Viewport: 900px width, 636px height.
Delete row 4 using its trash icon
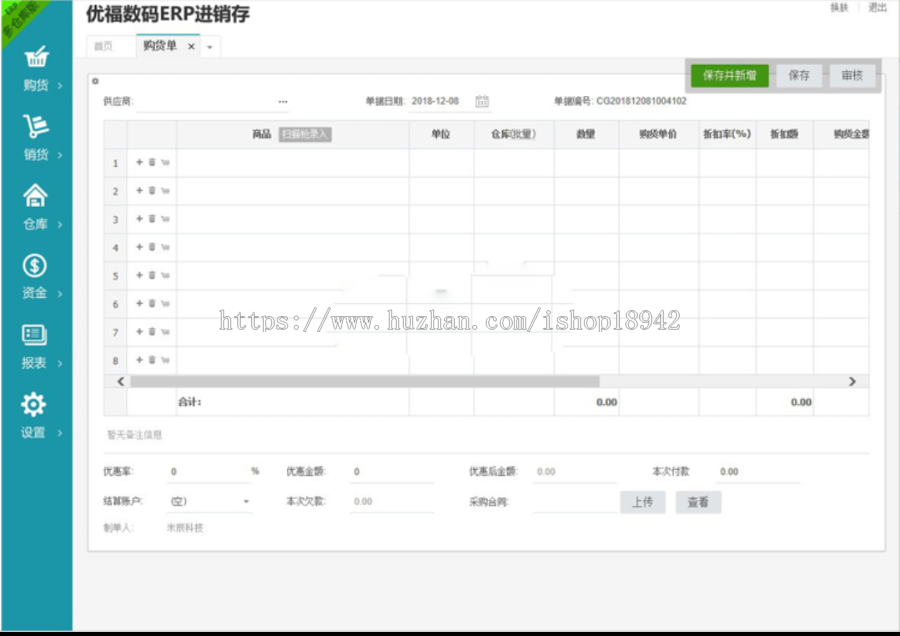click(152, 246)
